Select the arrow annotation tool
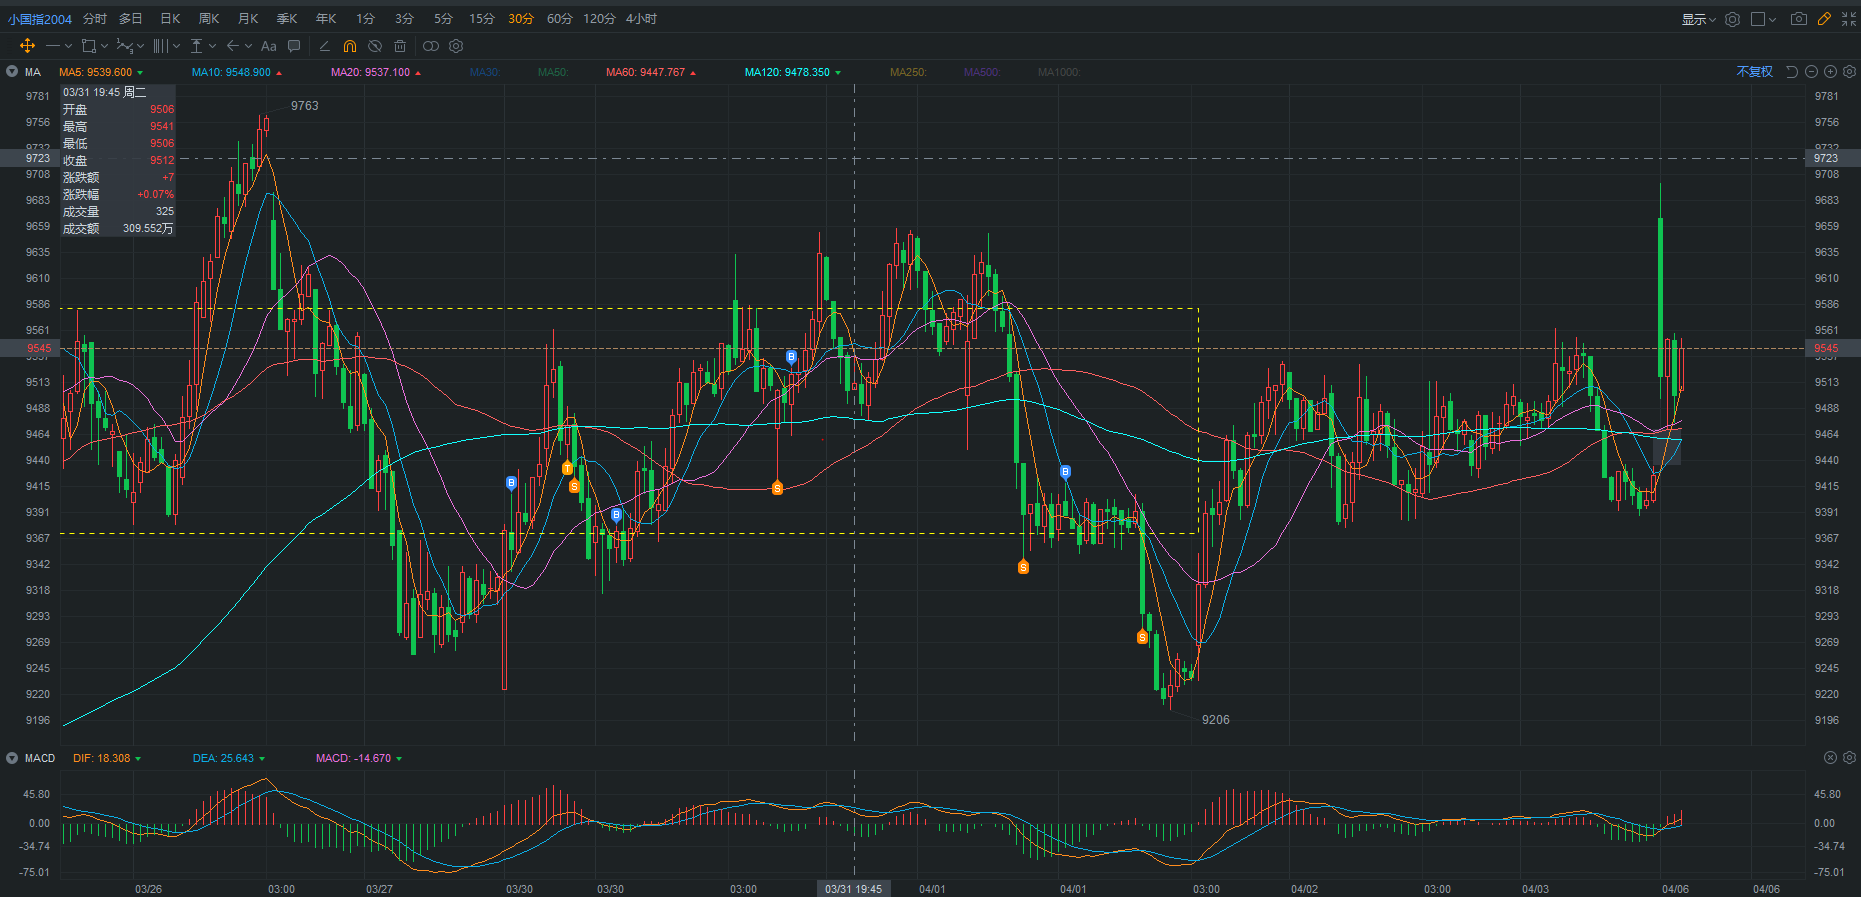This screenshot has width=1861, height=897. click(x=233, y=46)
